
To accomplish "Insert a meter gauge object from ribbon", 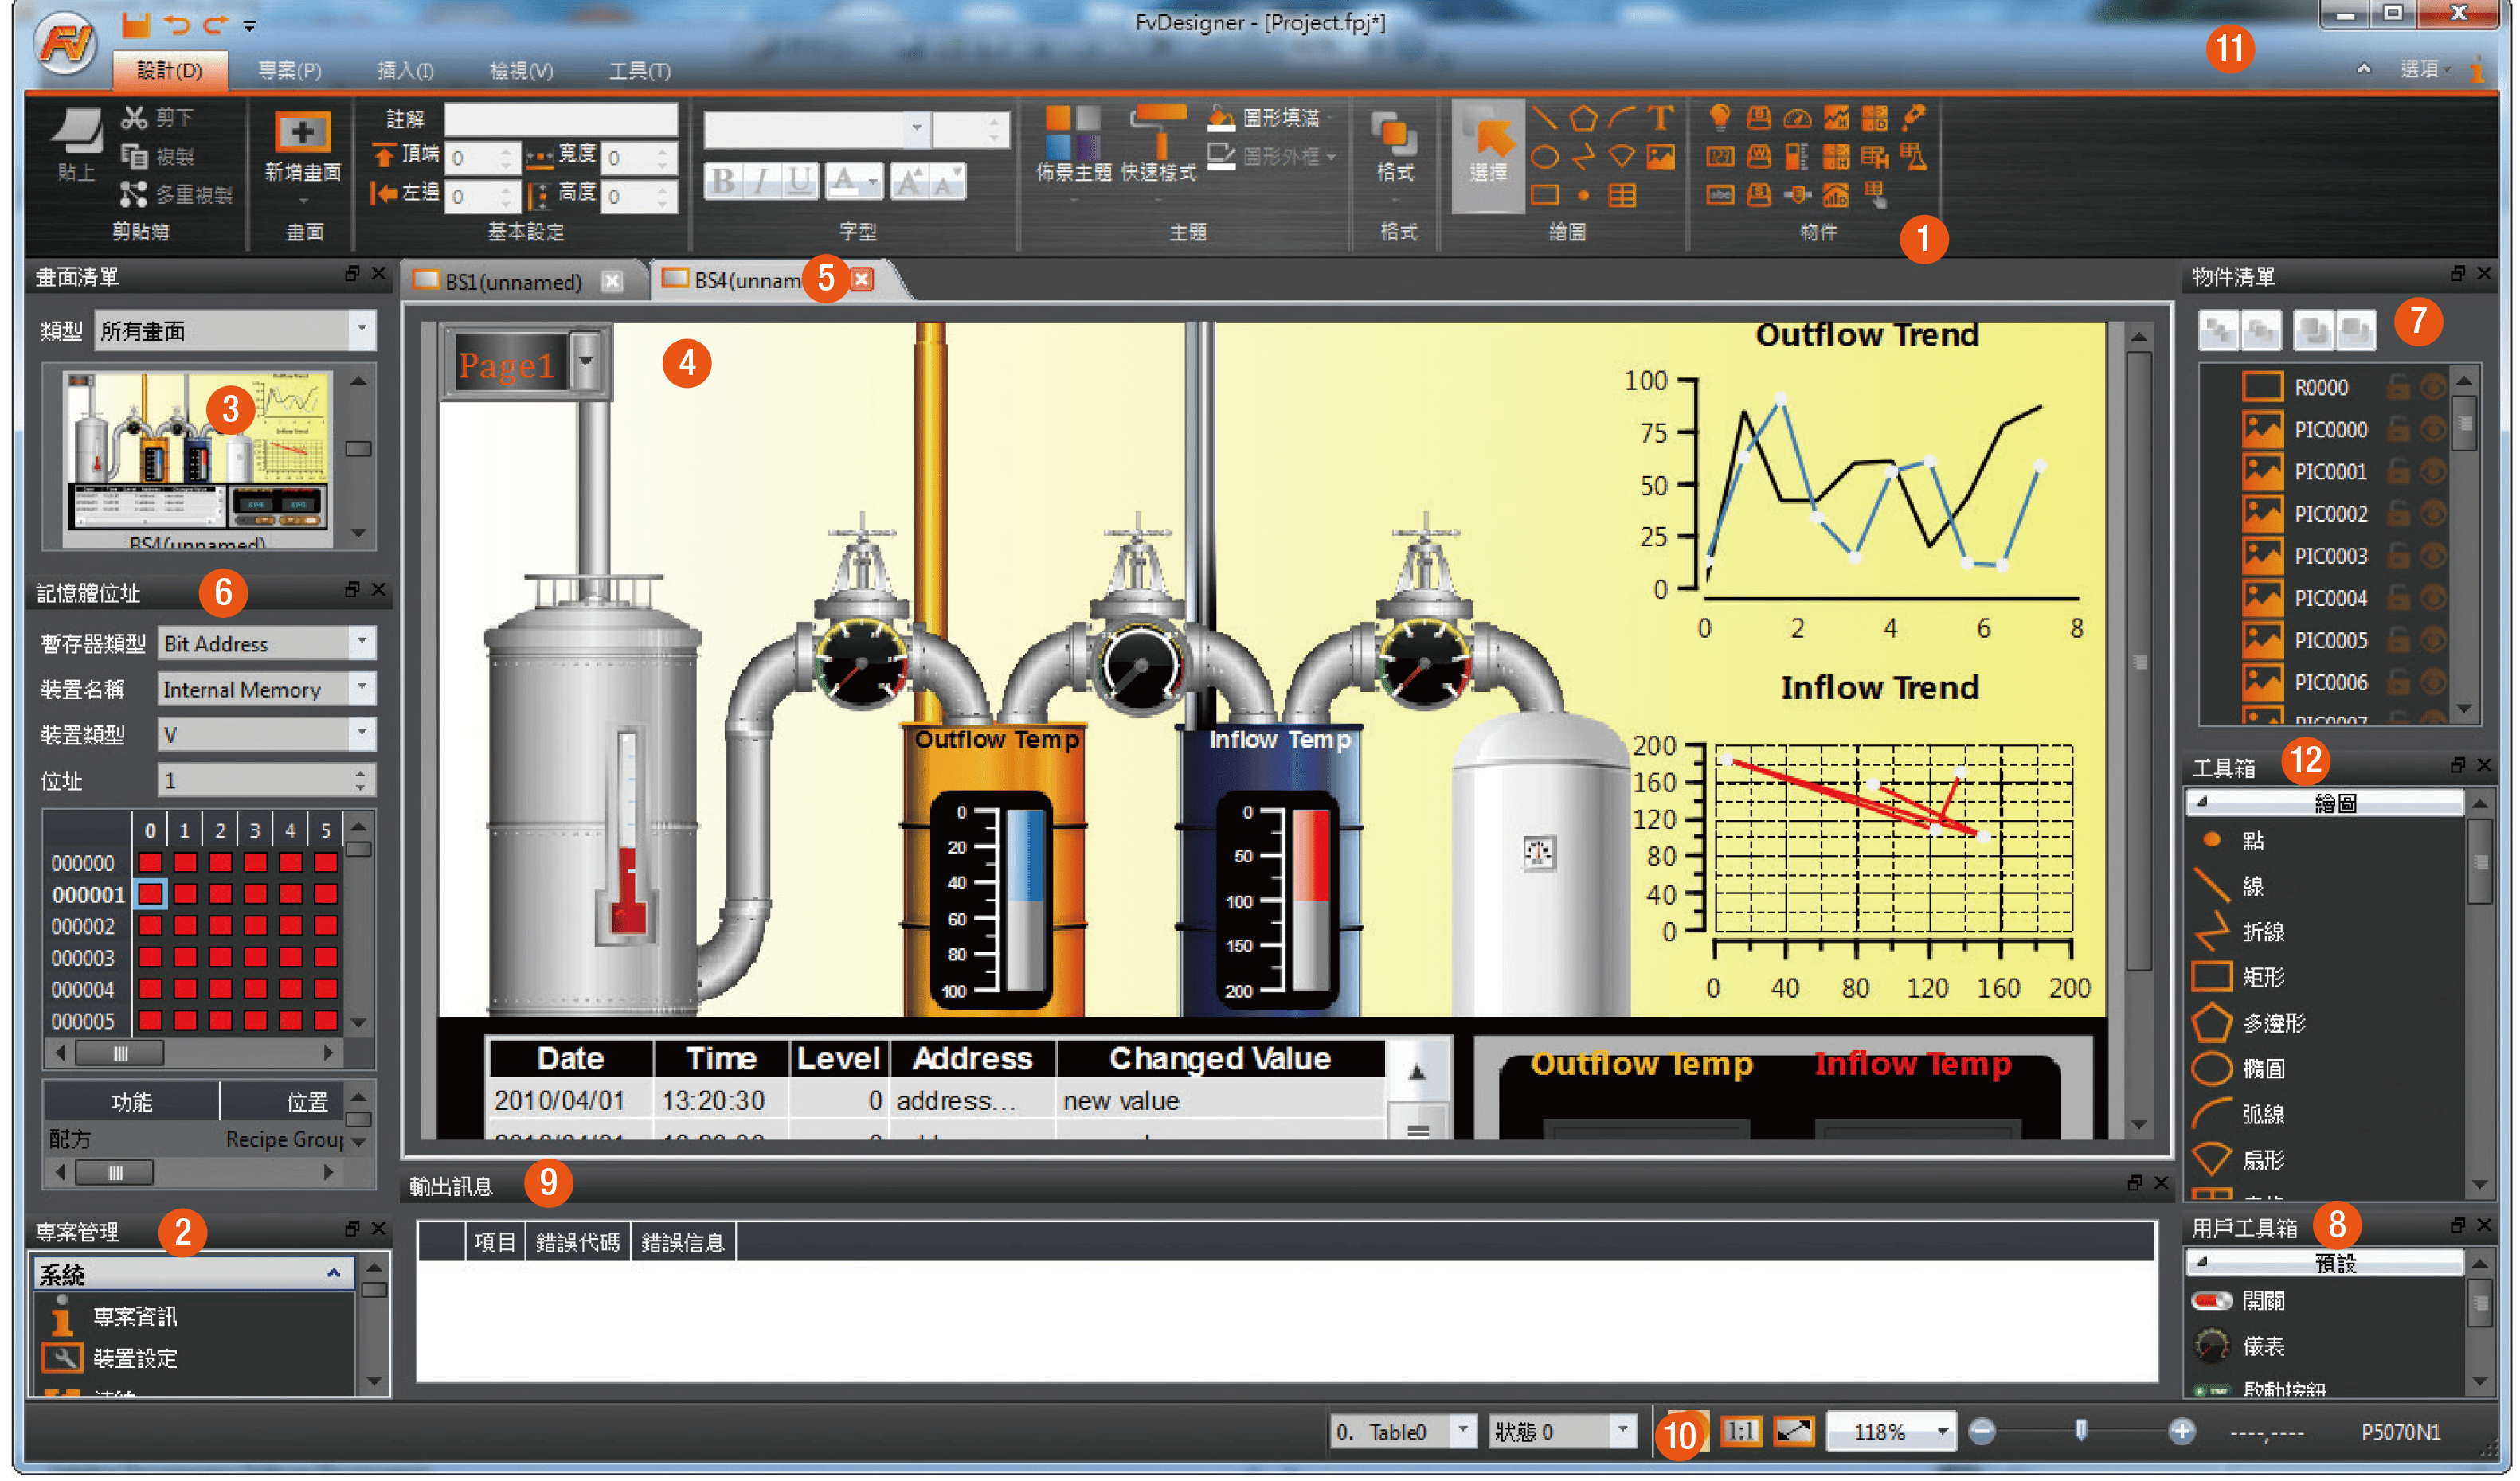I will 1797,118.
